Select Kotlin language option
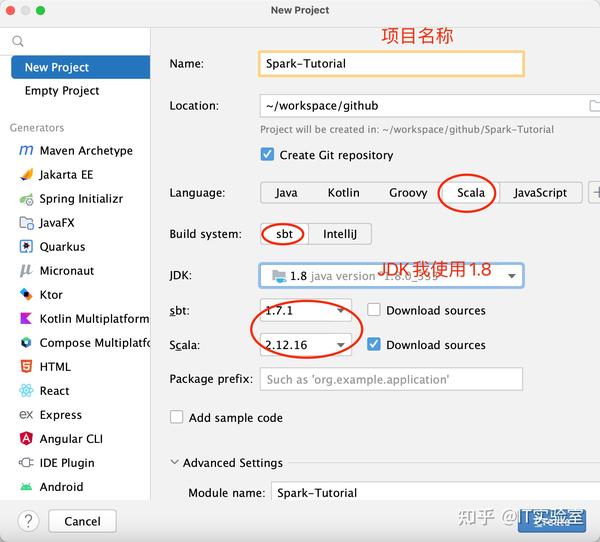Viewport: 600px width, 542px height. pyautogui.click(x=344, y=193)
